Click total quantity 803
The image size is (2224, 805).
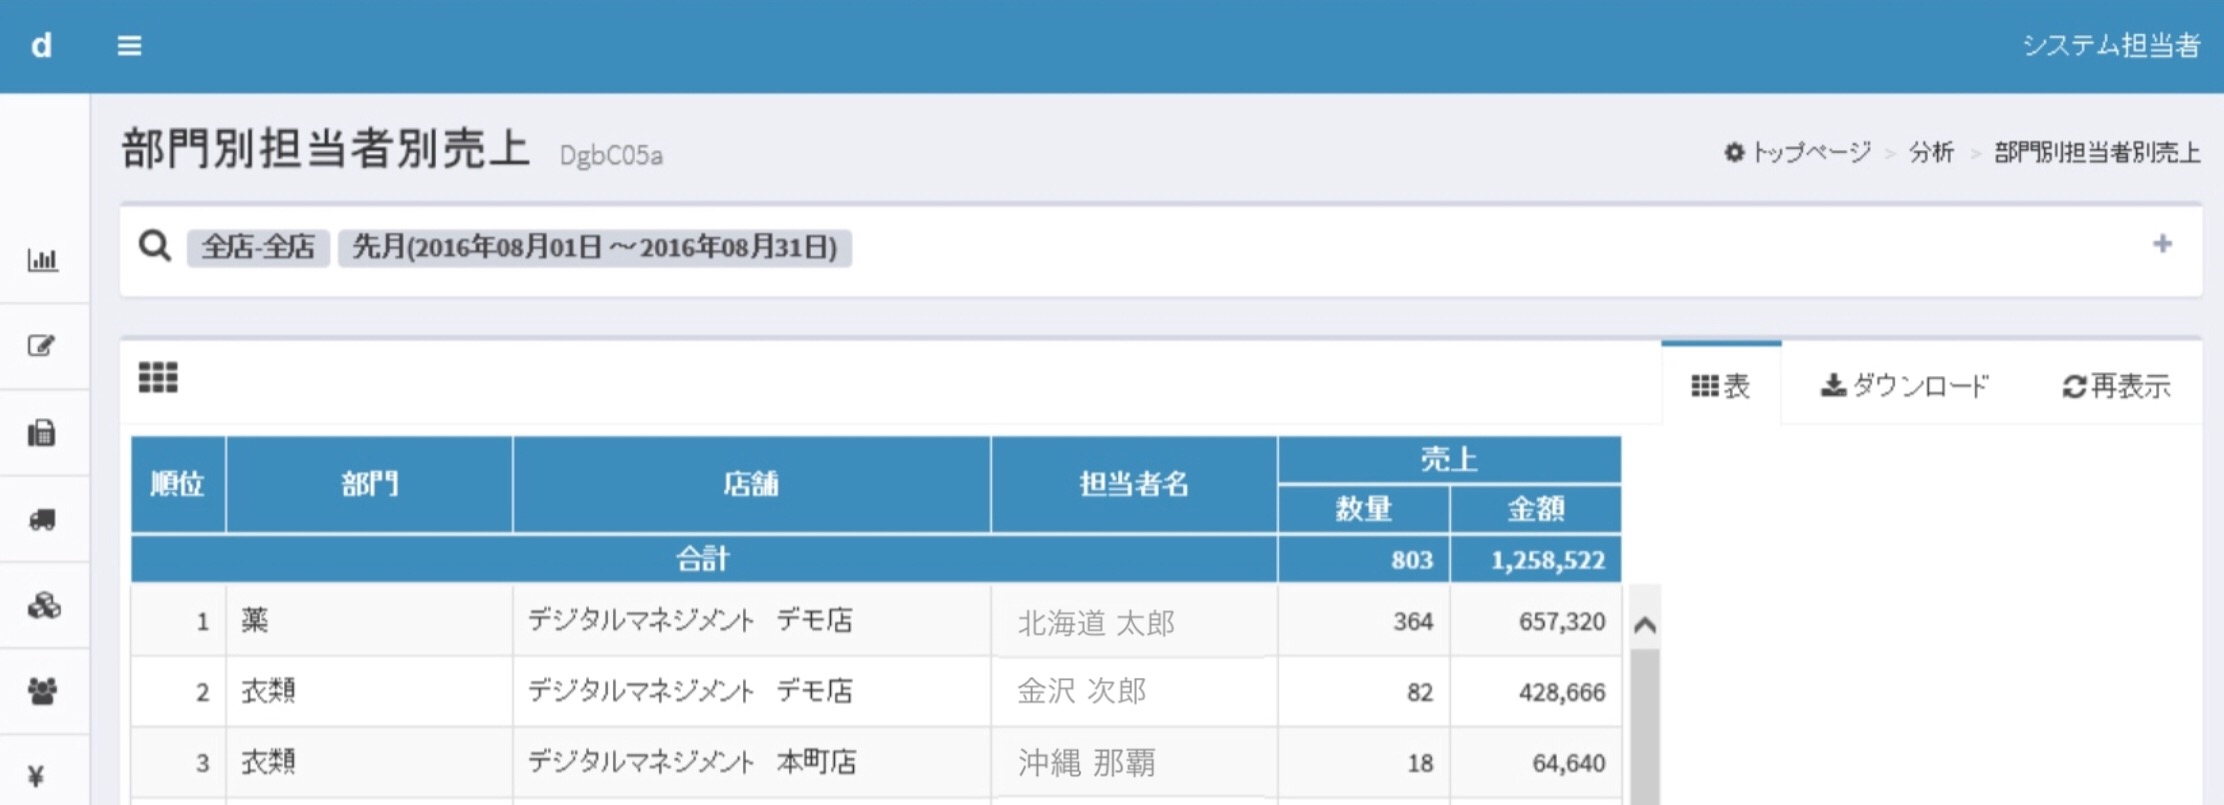(x=1364, y=560)
